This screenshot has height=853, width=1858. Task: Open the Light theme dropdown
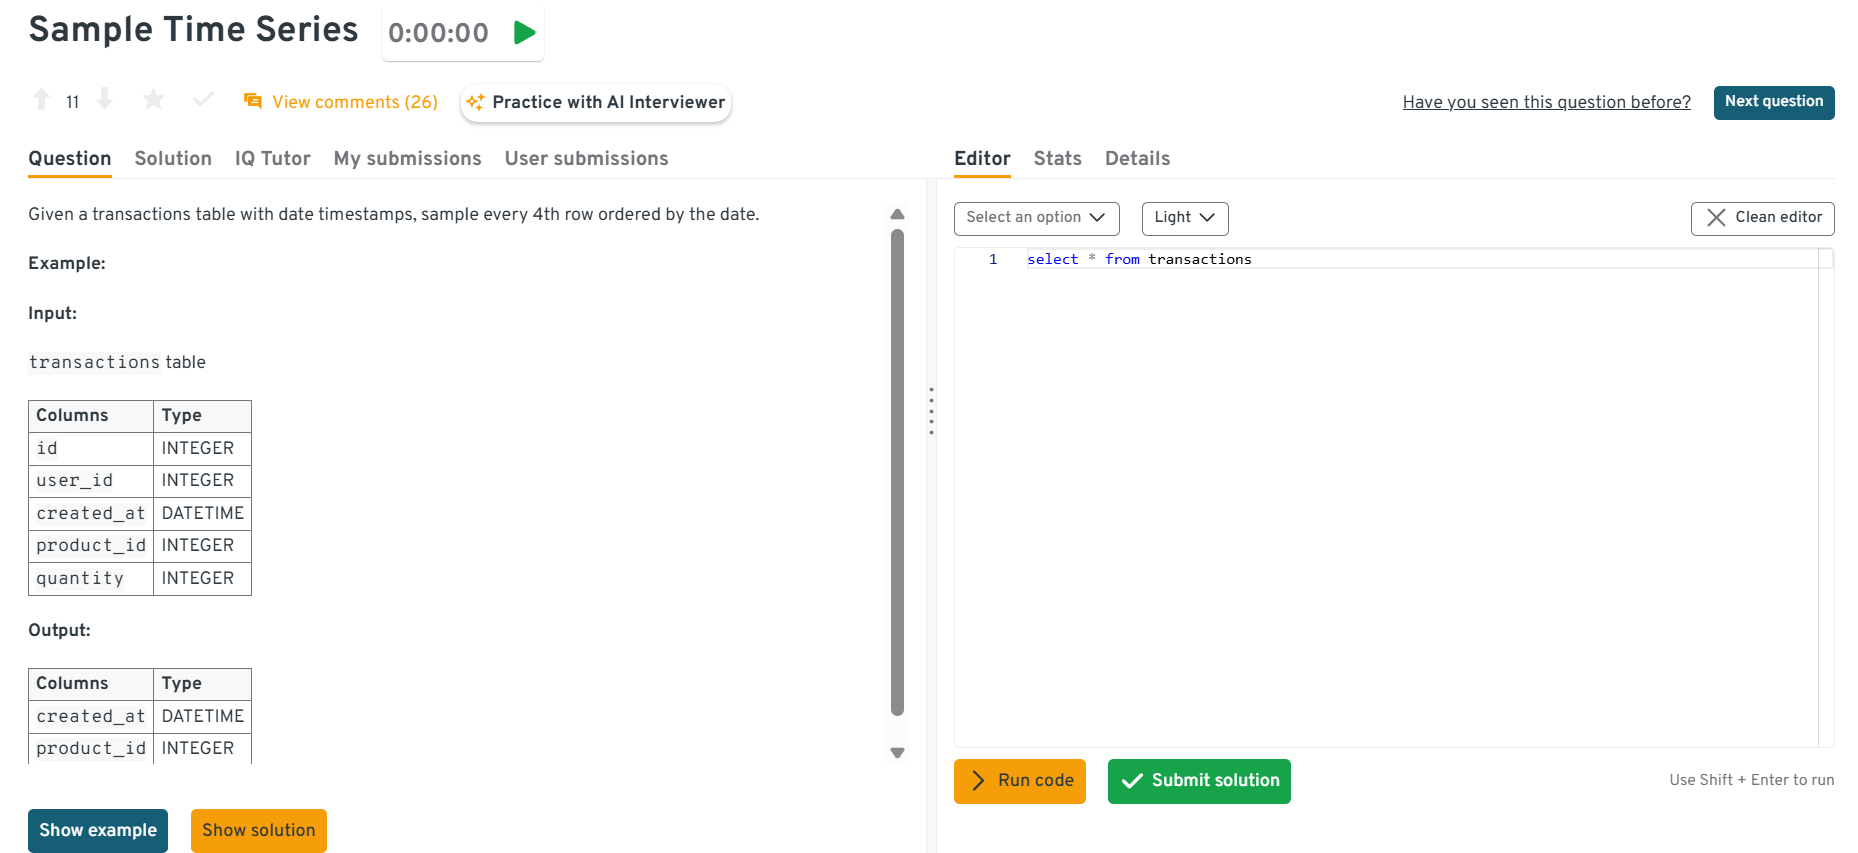pyautogui.click(x=1184, y=218)
